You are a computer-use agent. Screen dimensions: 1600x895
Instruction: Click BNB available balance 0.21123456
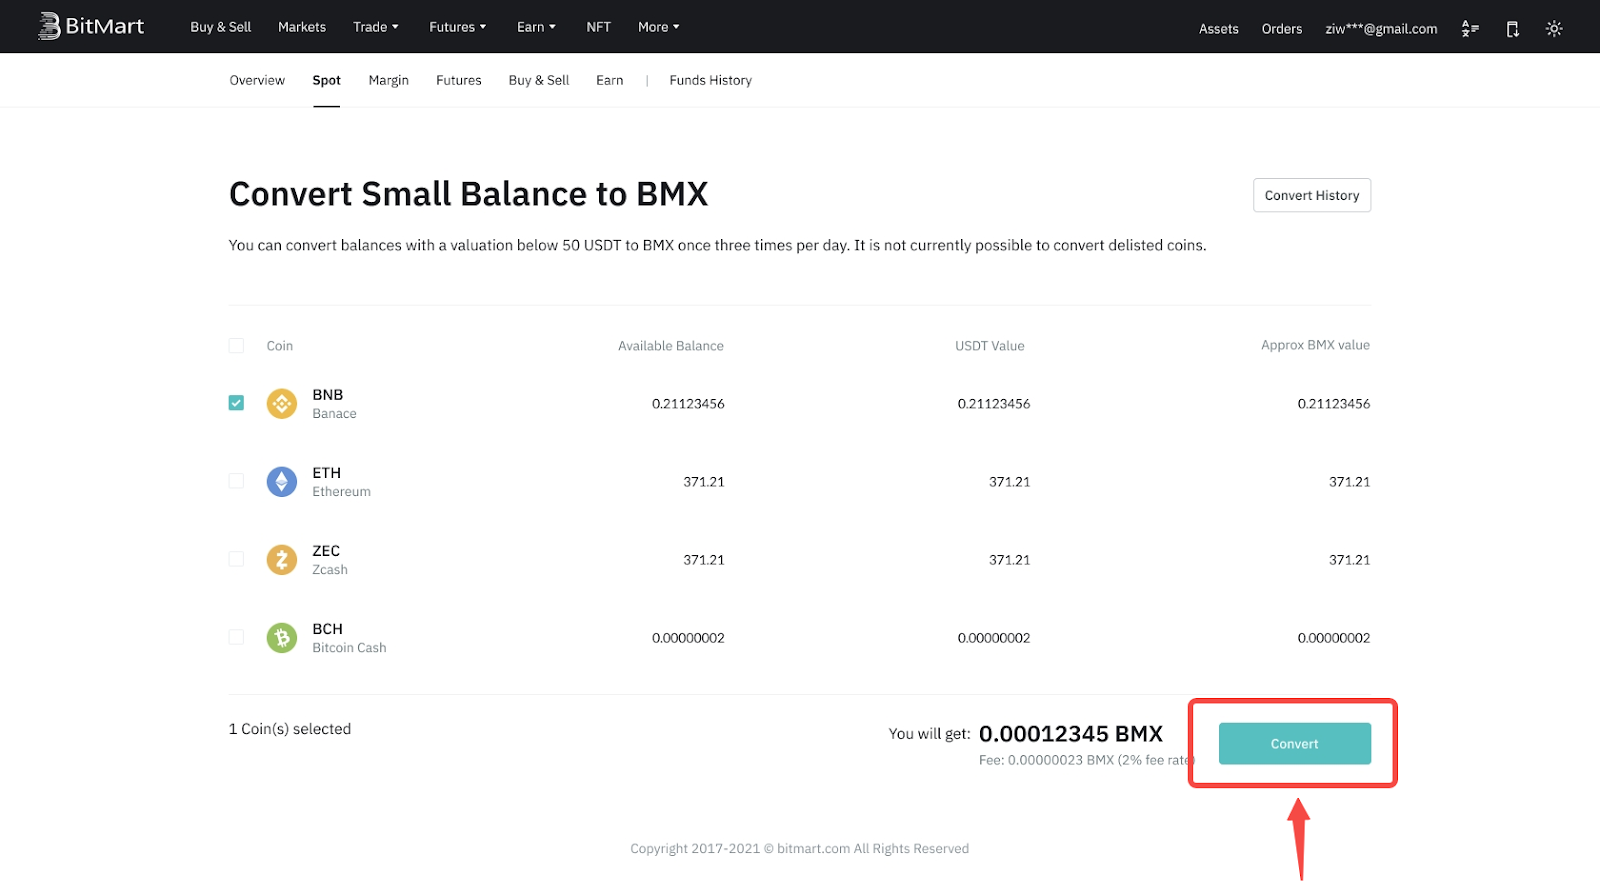(688, 404)
